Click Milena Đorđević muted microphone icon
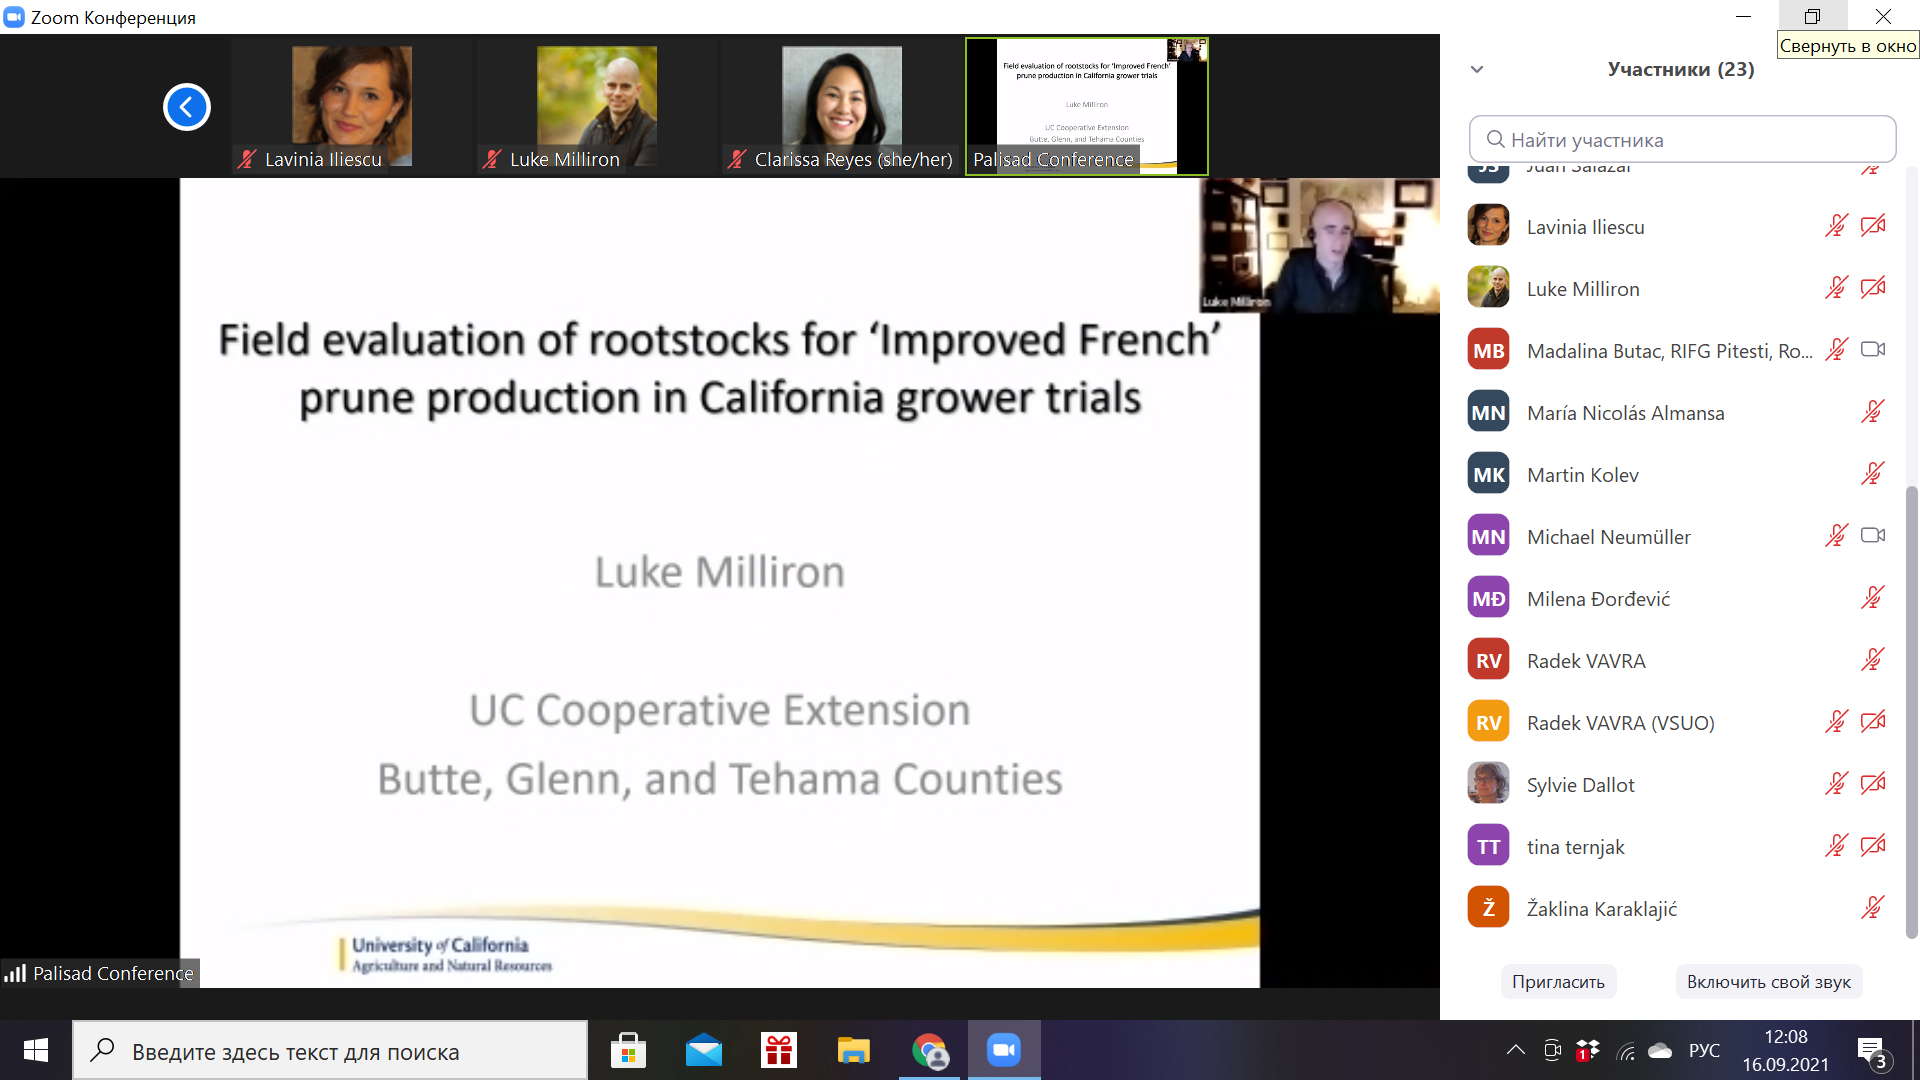 pos(1873,598)
